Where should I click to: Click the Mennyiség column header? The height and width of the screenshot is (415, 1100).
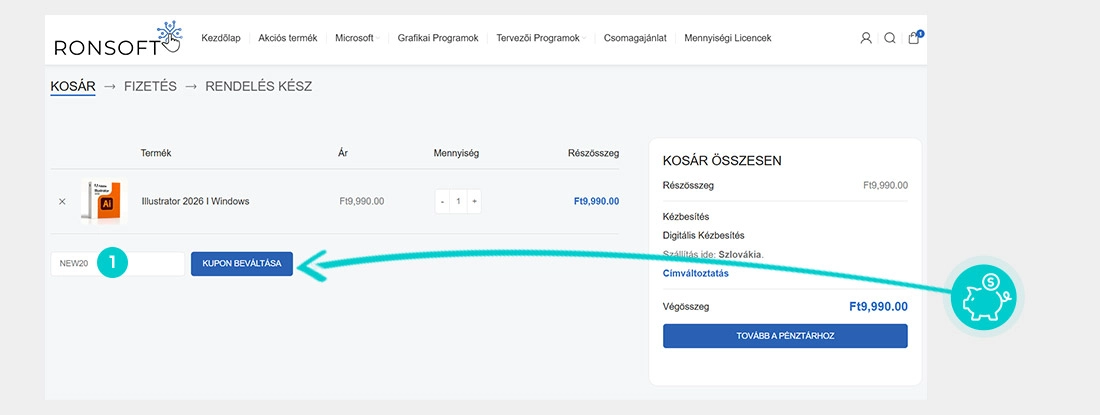(x=456, y=153)
